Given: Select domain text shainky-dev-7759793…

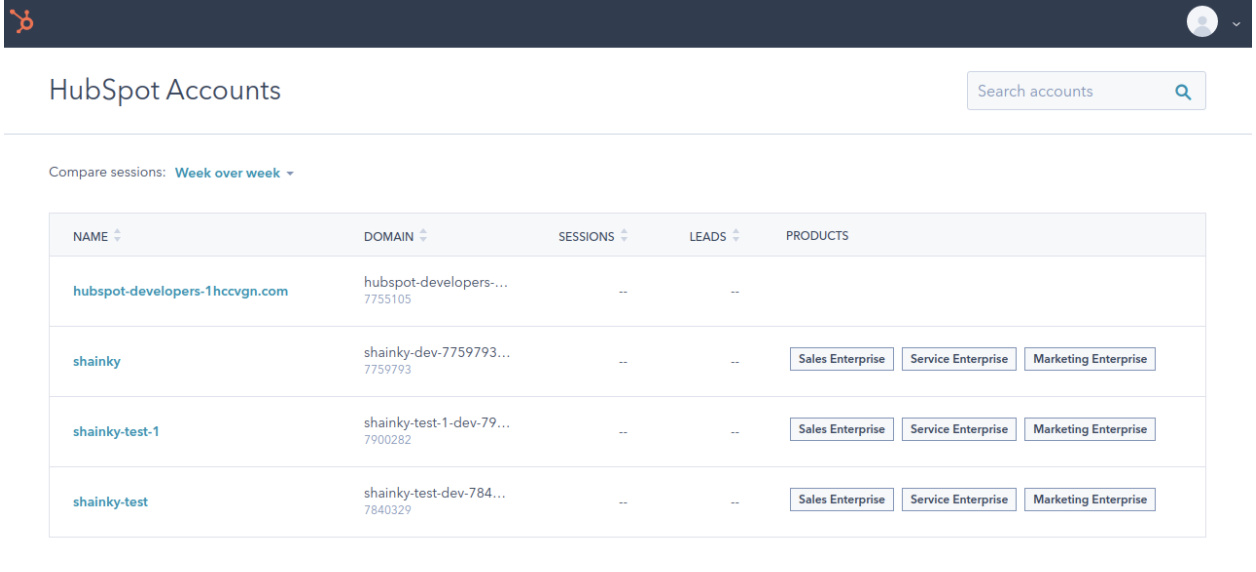Looking at the screenshot, I should click(439, 353).
